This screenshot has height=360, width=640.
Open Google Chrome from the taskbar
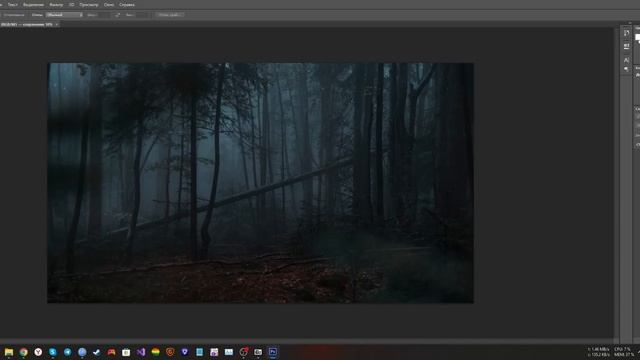[24, 352]
